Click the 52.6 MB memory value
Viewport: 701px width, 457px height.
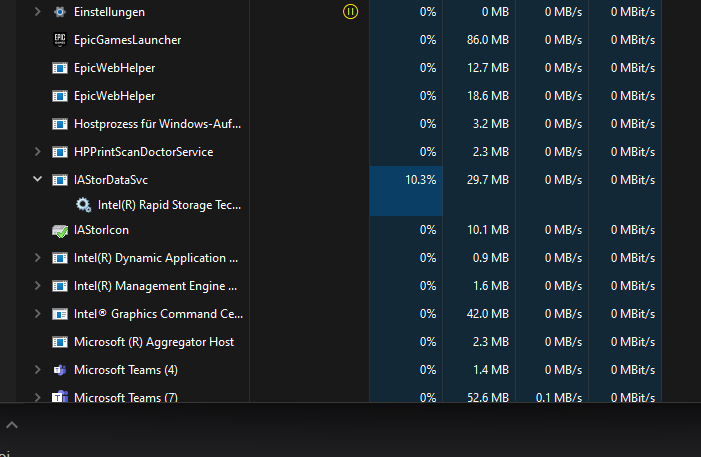pos(488,397)
